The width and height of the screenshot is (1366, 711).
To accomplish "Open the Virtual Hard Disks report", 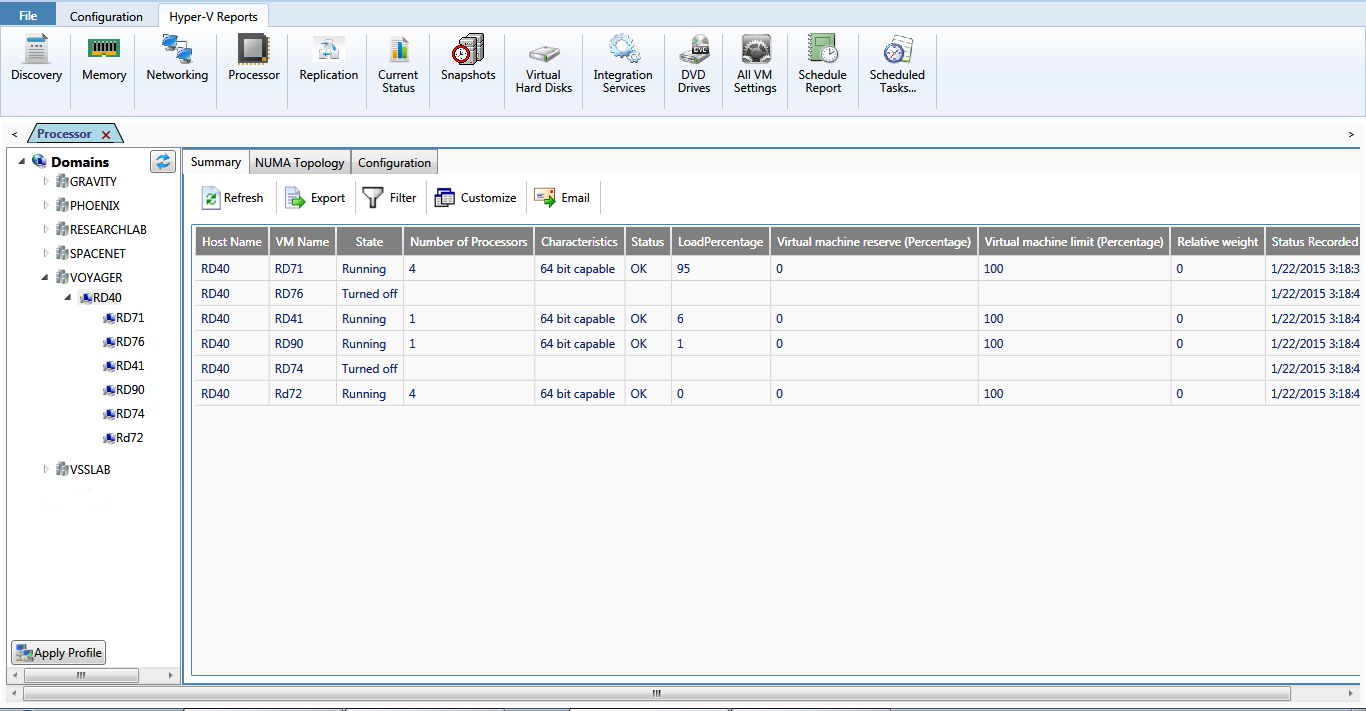I will (544, 68).
